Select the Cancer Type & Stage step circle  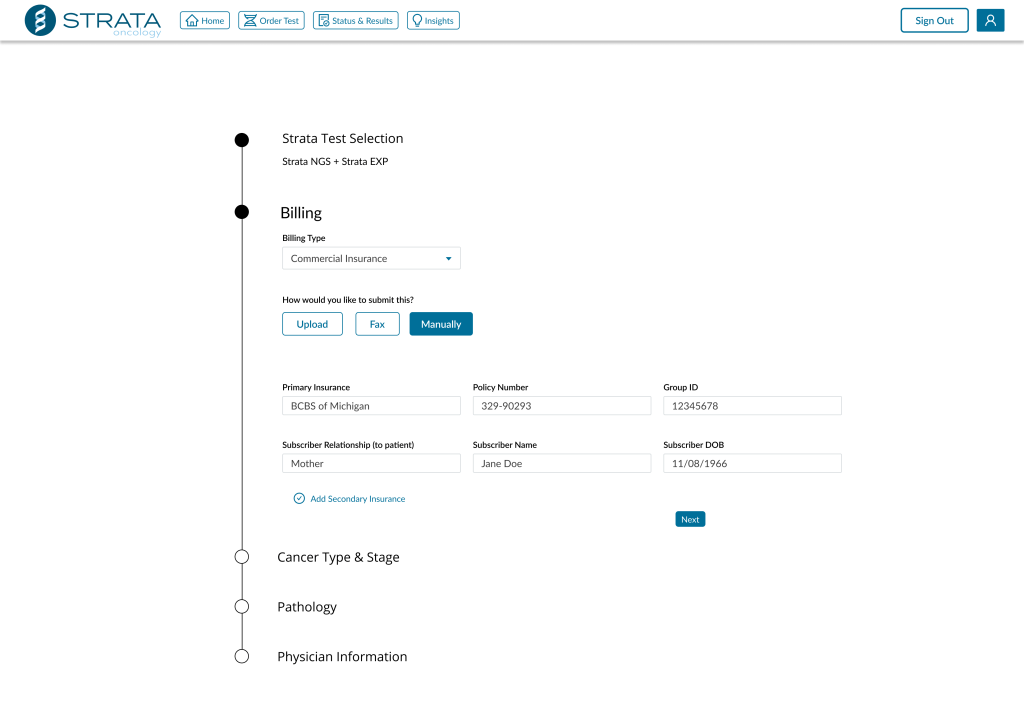coord(242,557)
